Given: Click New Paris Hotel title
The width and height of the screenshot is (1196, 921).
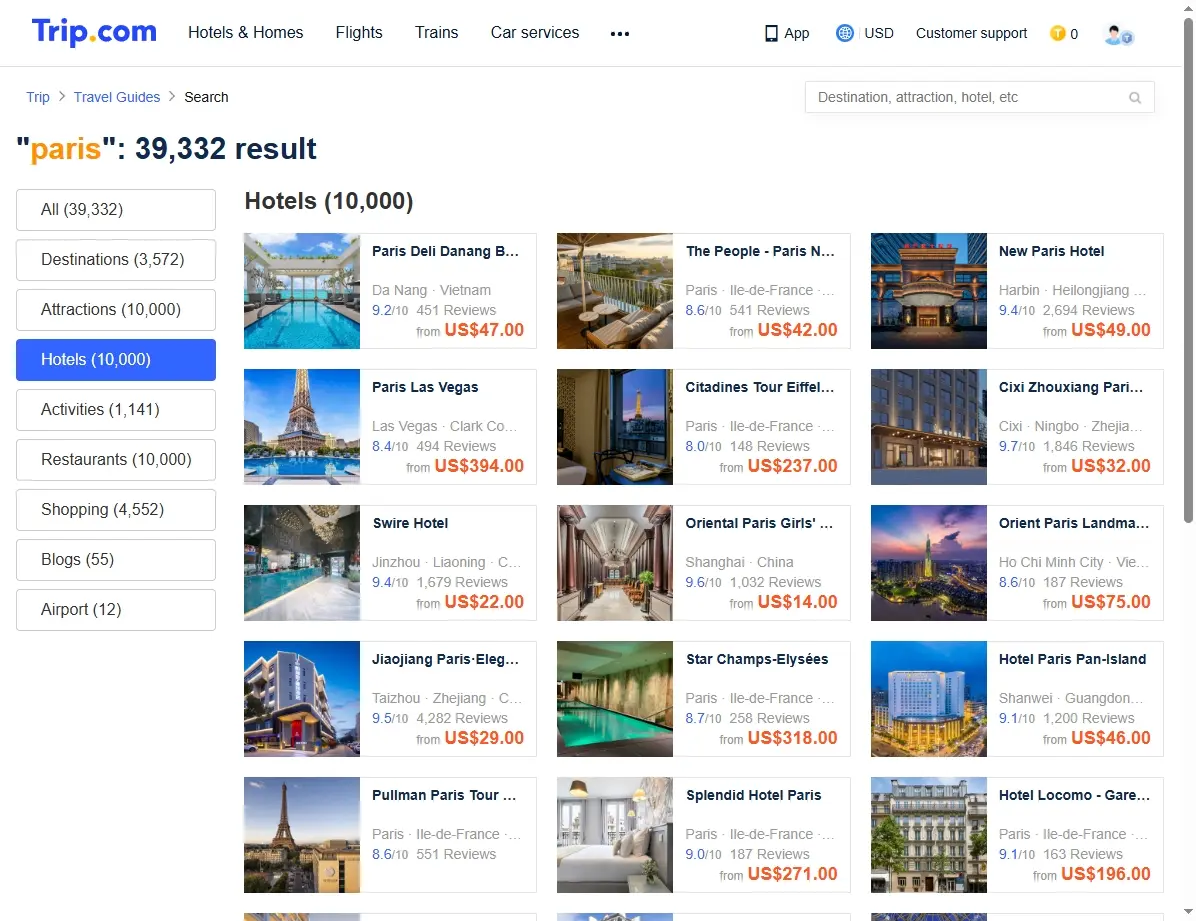Looking at the screenshot, I should (1051, 251).
